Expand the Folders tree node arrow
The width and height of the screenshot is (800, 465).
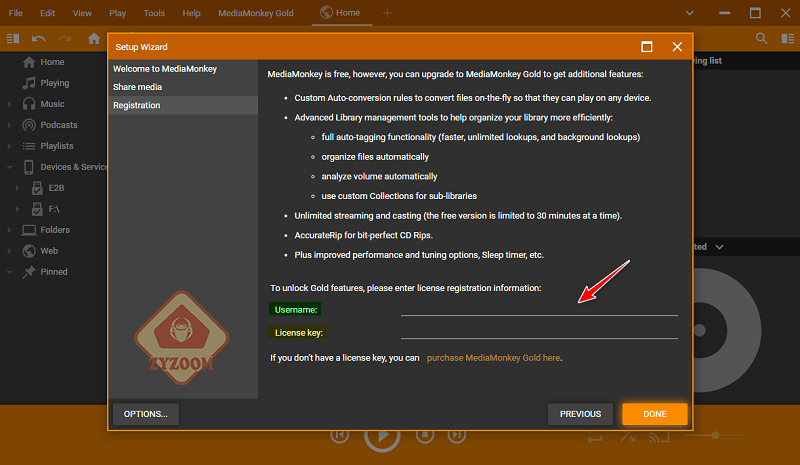(9, 230)
